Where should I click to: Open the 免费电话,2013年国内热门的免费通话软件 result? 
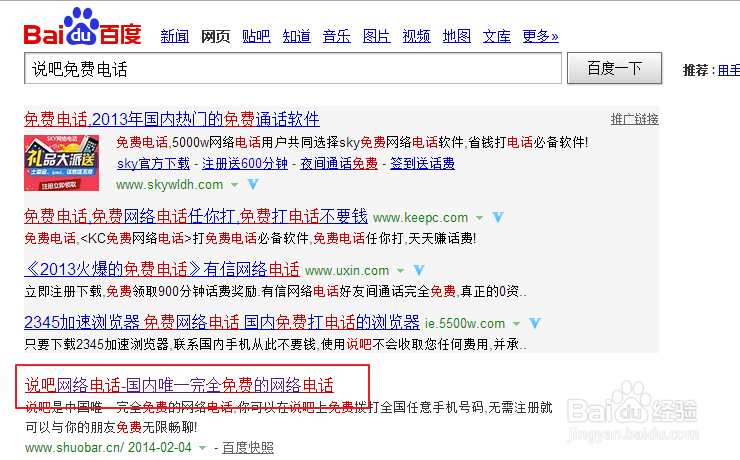(x=172, y=119)
